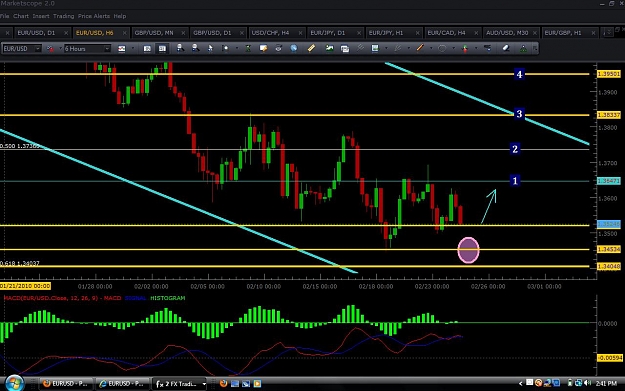Image resolution: width=625 pixels, height=391 pixels.
Task: Click the save chart disk icon
Action: pyautogui.click(x=375, y=48)
